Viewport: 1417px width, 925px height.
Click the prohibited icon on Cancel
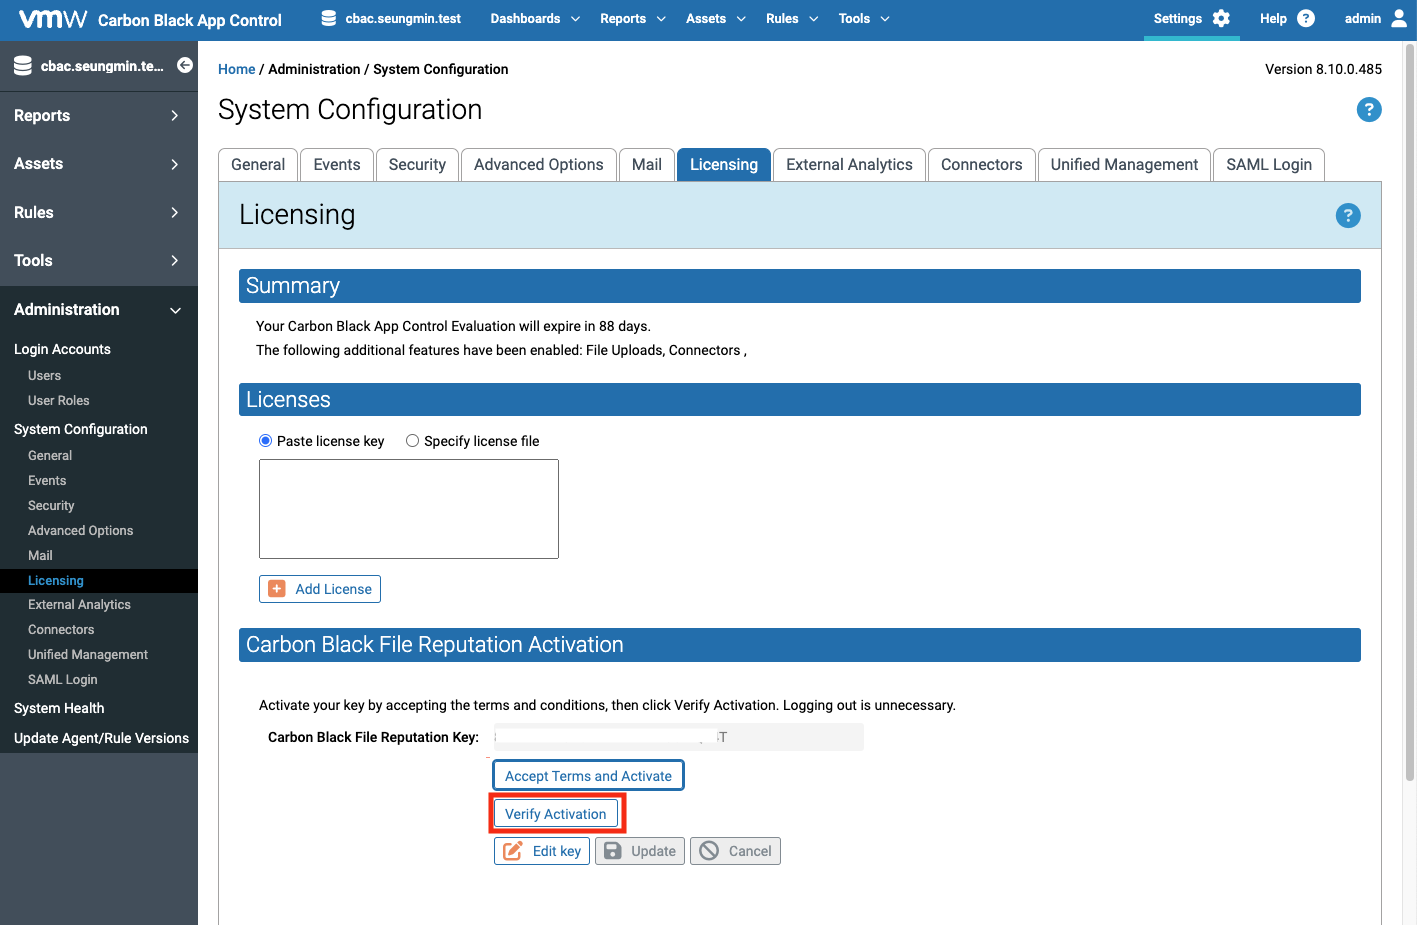(709, 851)
